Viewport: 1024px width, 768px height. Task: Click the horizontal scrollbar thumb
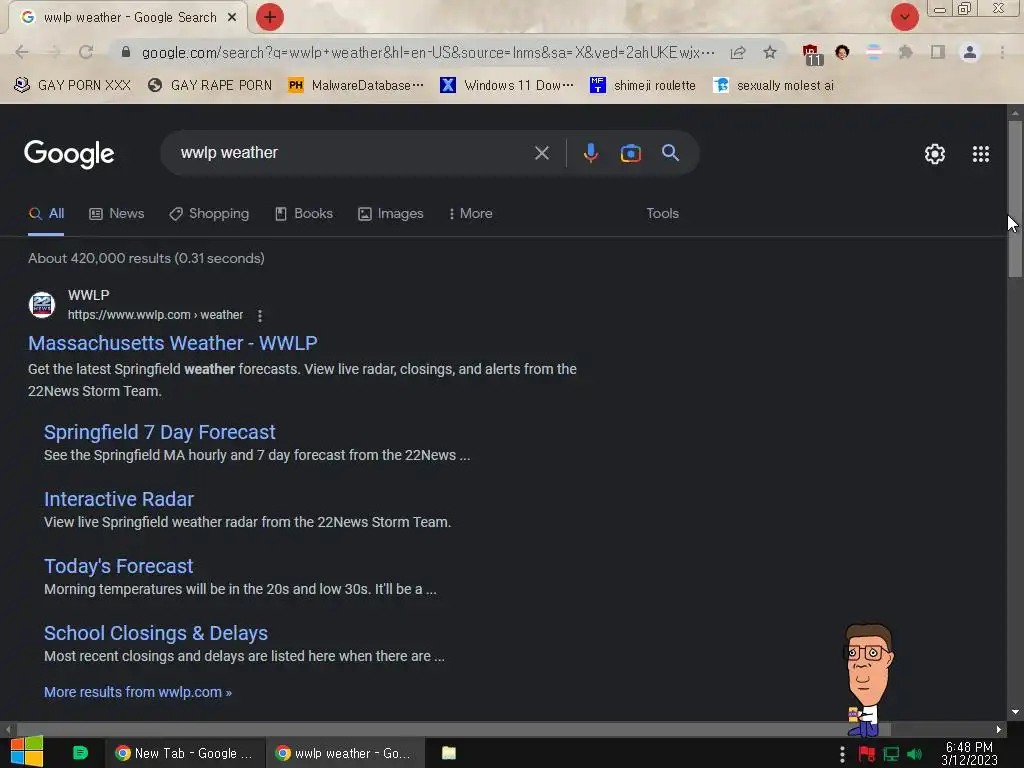pyautogui.click(x=454, y=729)
